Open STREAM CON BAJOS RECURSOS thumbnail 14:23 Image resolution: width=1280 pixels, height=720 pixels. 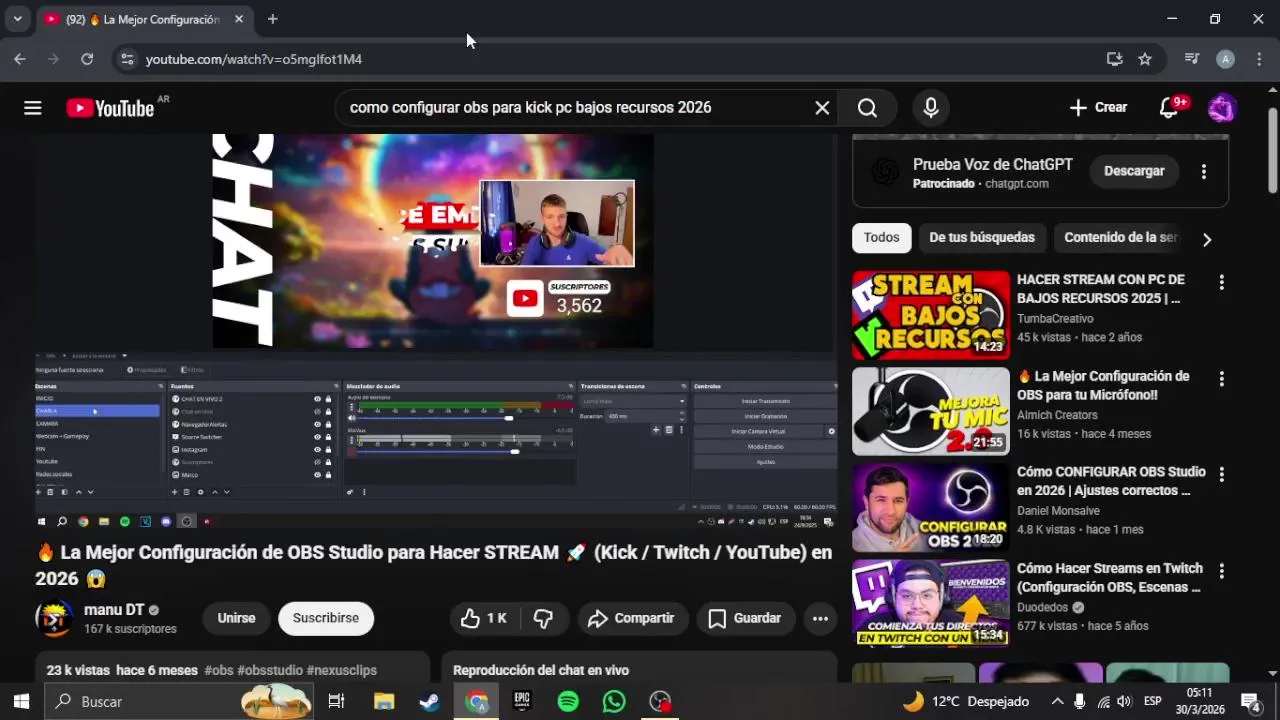coord(931,315)
